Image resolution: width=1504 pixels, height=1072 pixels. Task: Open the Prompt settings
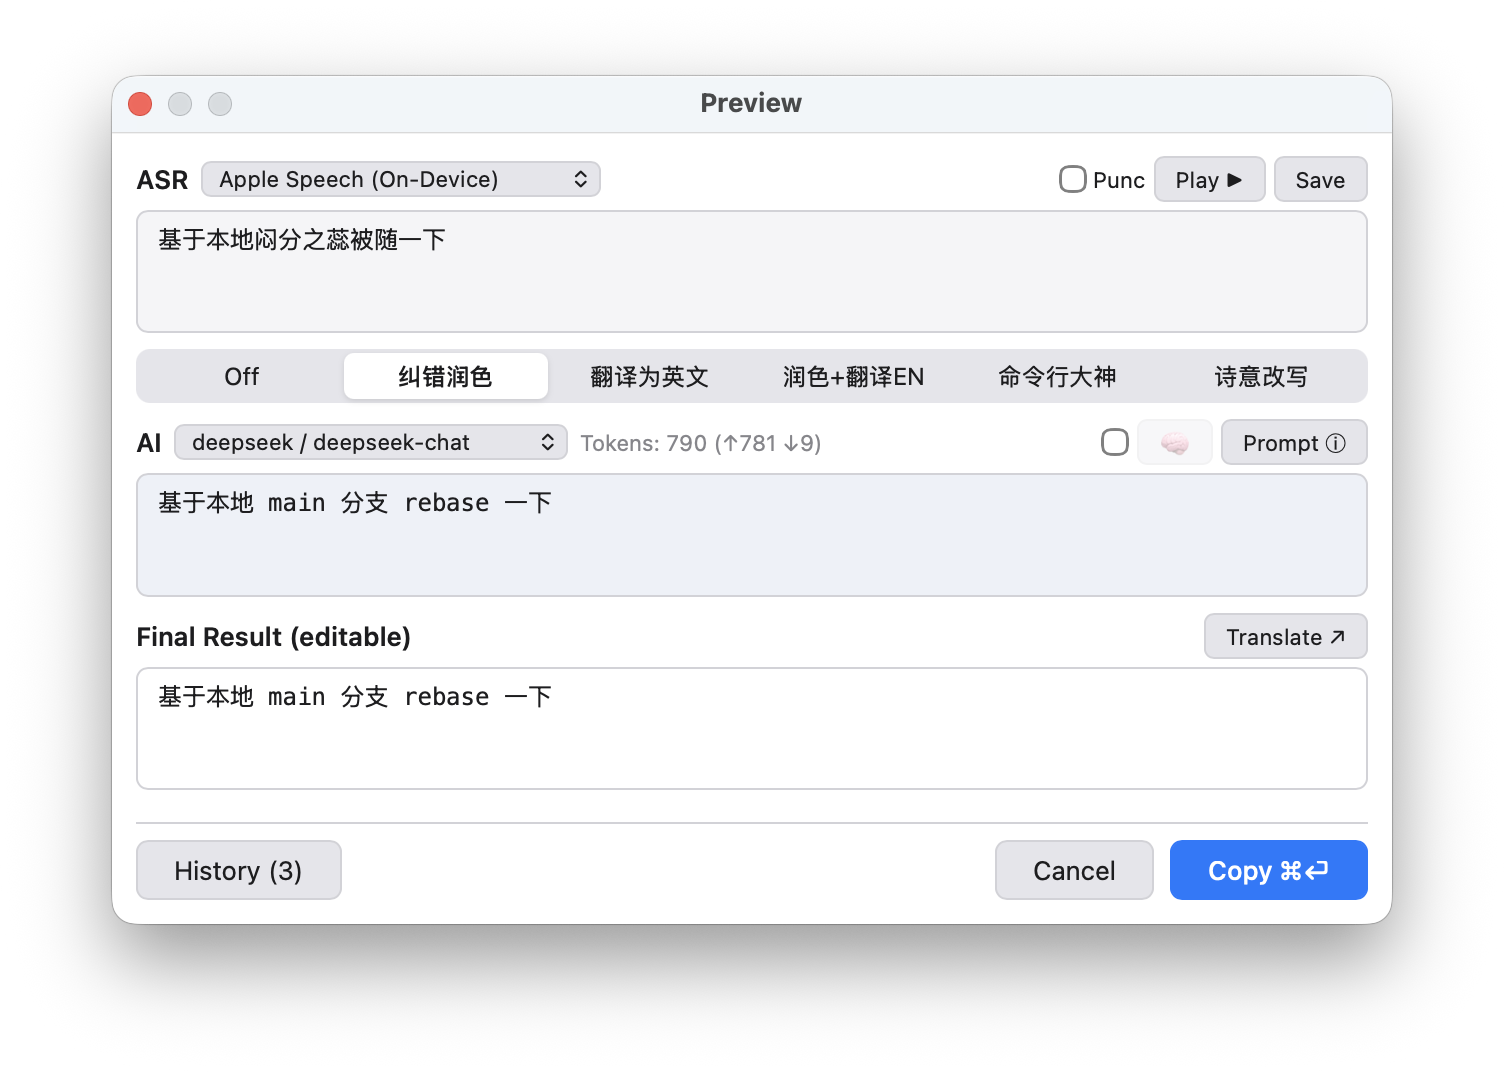[x=1293, y=442]
